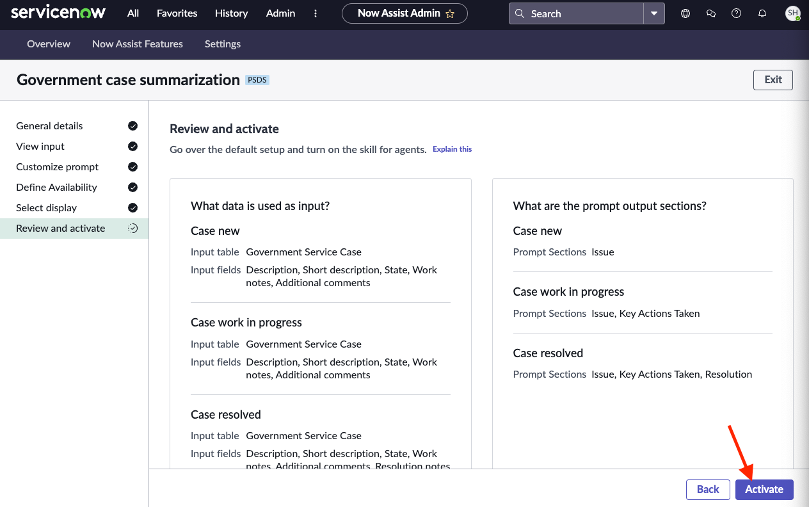Screen dimensions: 810x508
Task: Open the notifications bell
Action: (762, 13)
